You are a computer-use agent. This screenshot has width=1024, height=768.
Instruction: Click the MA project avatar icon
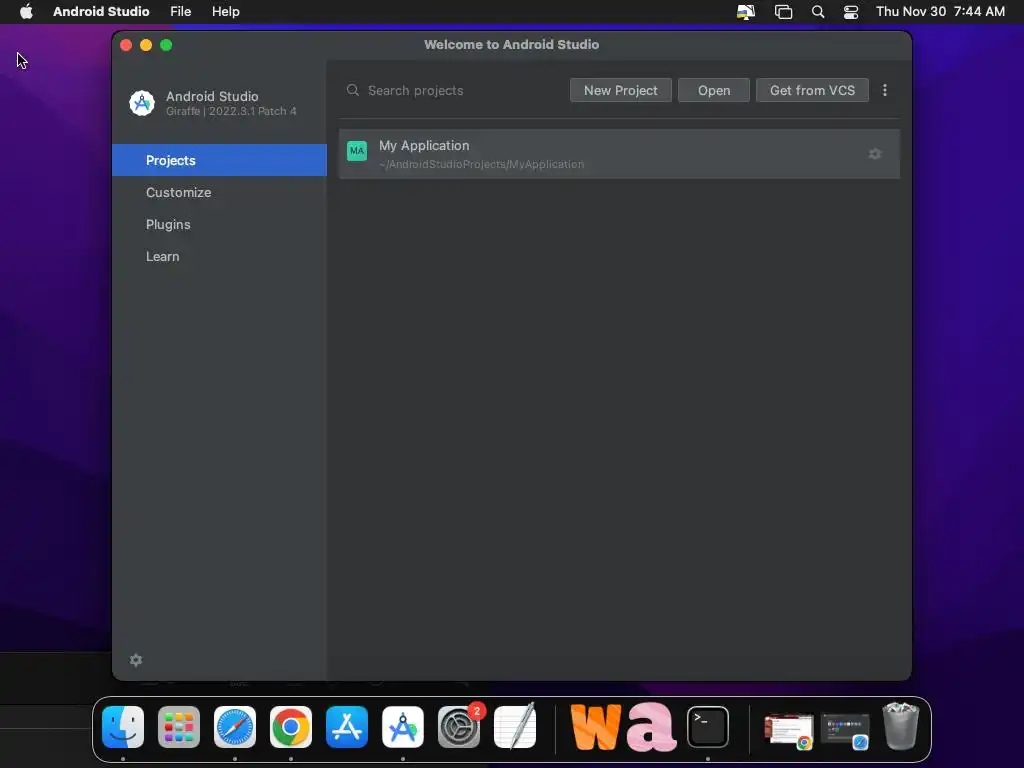[x=357, y=151]
